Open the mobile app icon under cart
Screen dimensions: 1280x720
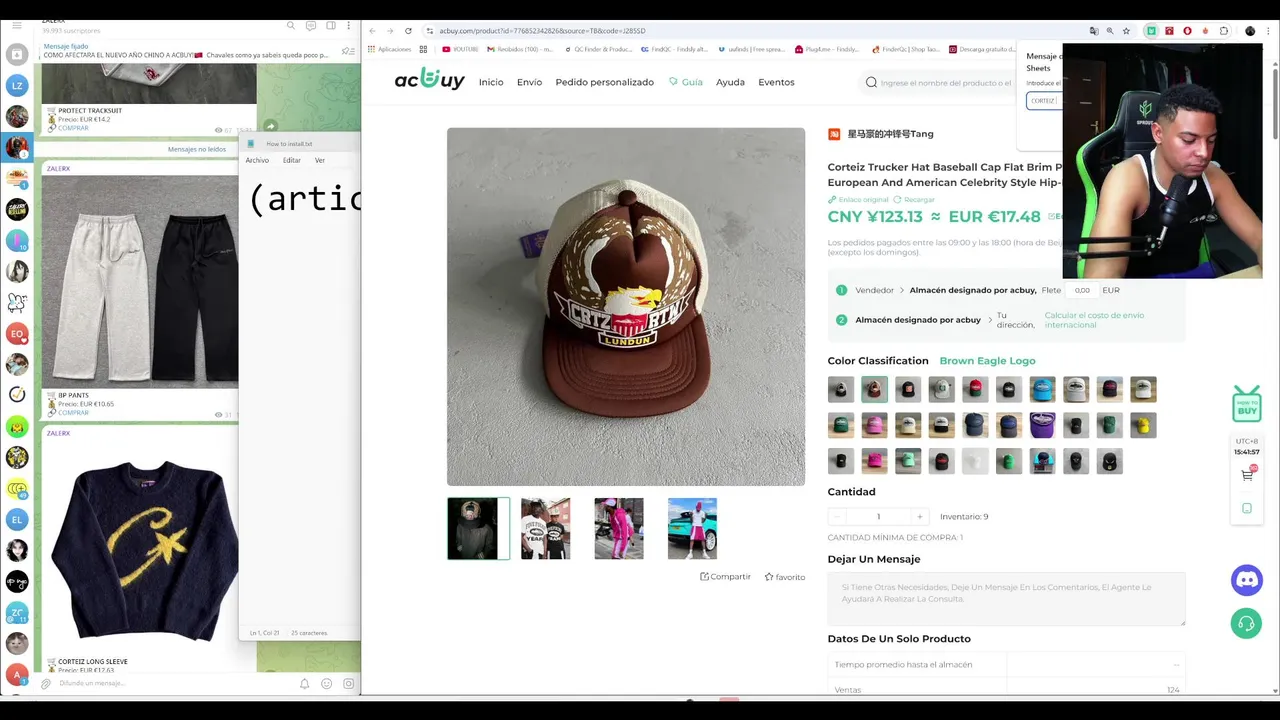(x=1247, y=508)
